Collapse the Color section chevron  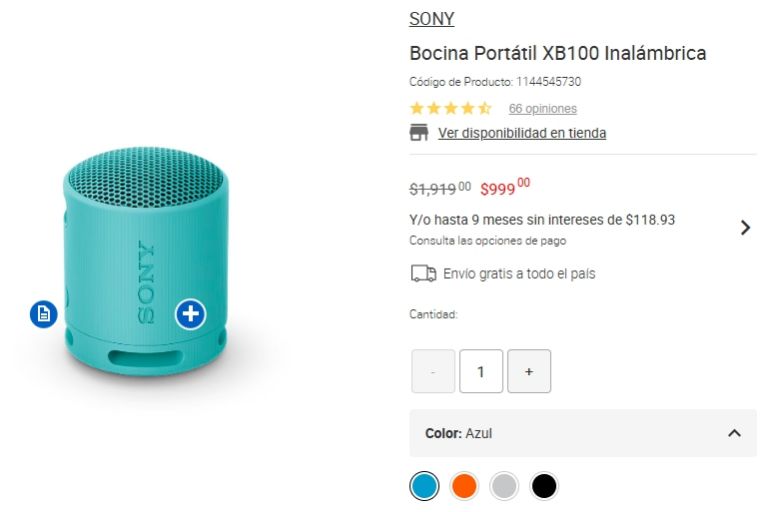coord(734,433)
